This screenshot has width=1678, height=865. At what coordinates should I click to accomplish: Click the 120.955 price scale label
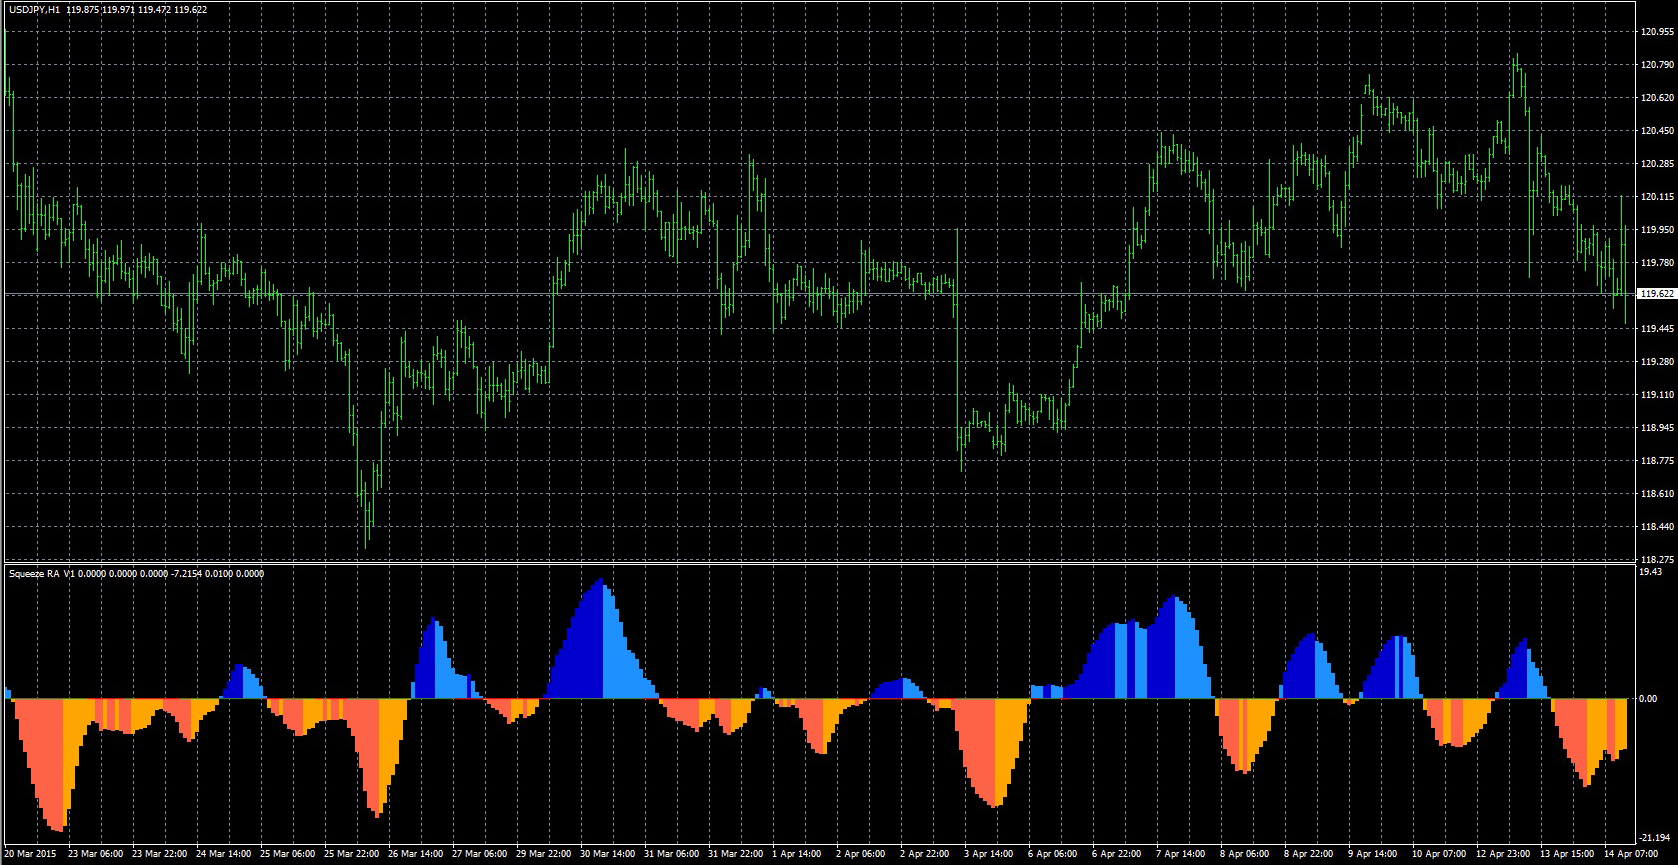(x=1657, y=32)
